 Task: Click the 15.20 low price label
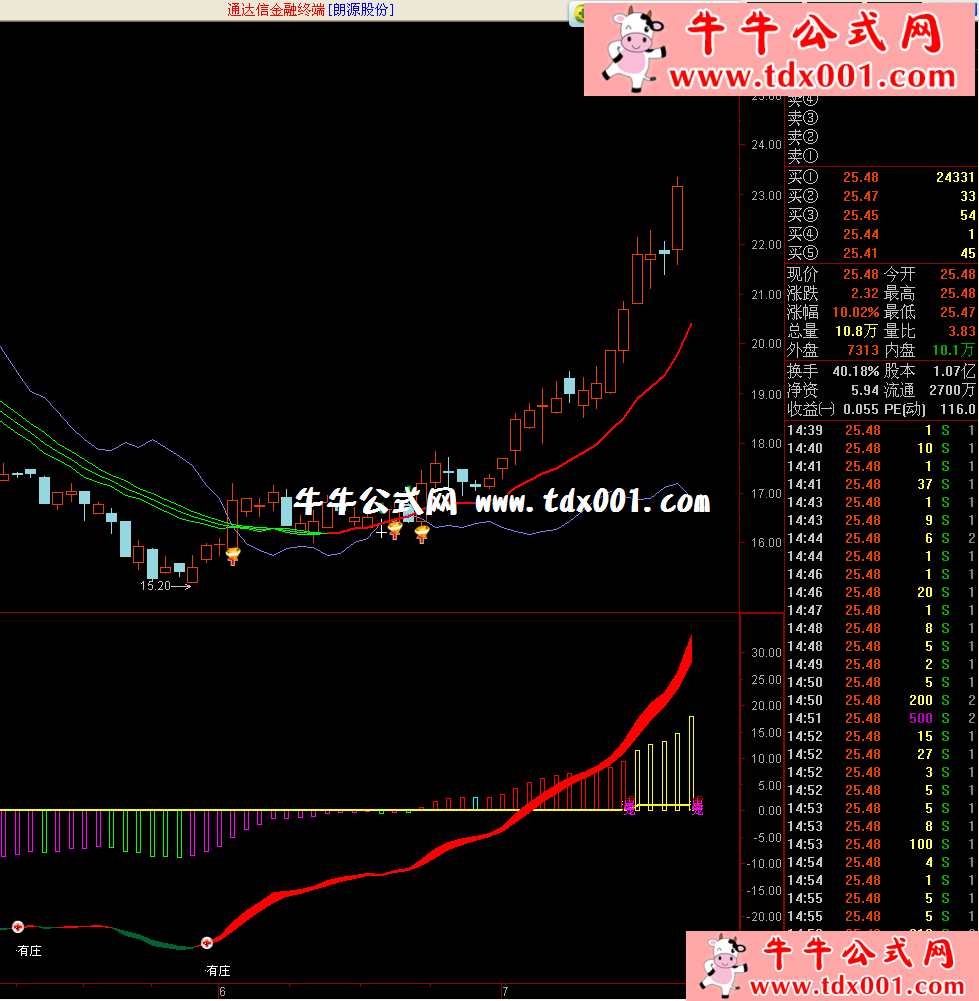point(155,586)
